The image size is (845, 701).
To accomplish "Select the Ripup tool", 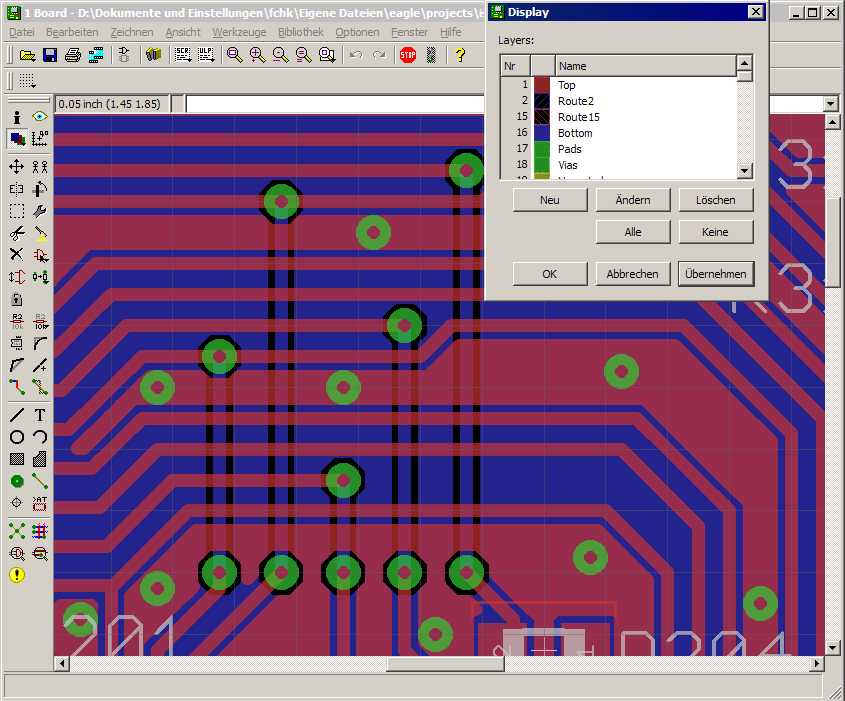I will (x=40, y=386).
